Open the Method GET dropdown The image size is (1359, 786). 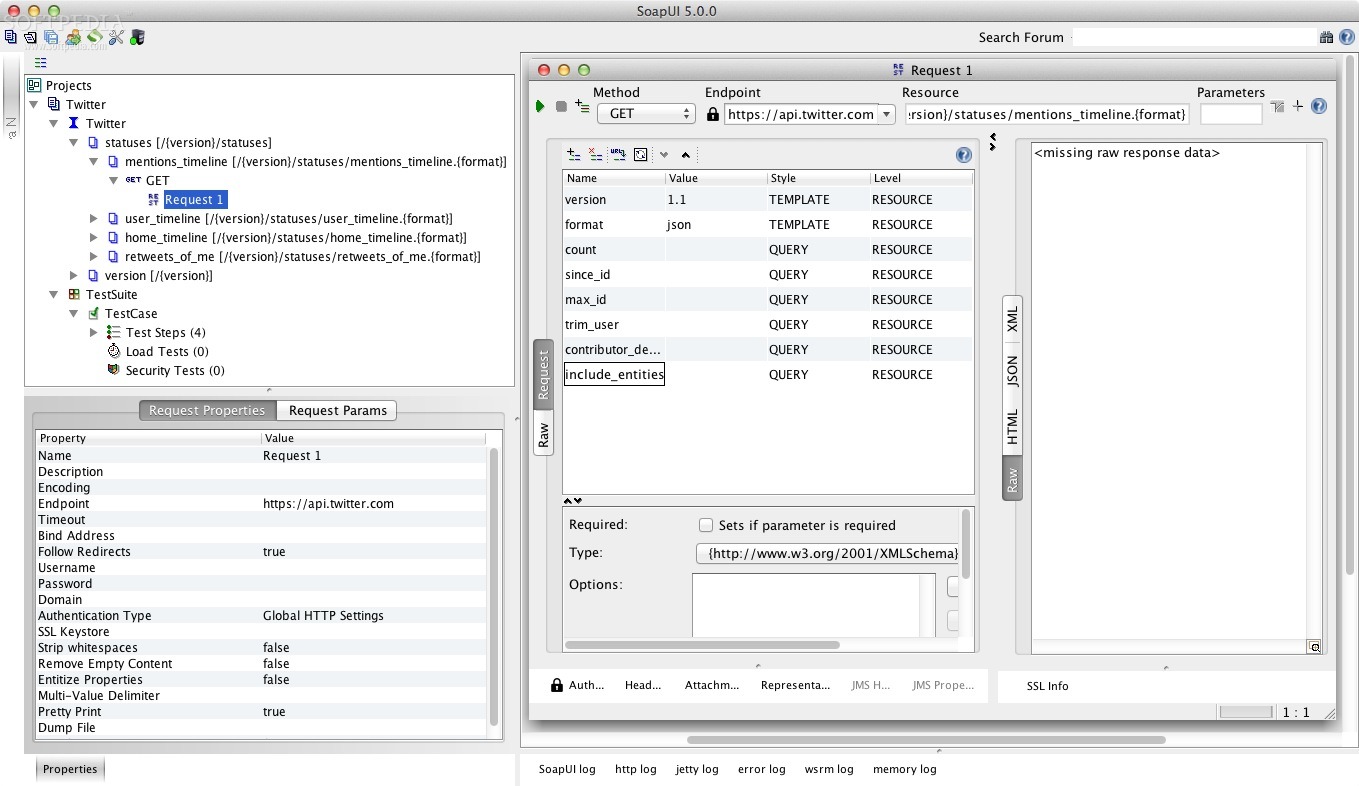point(645,114)
